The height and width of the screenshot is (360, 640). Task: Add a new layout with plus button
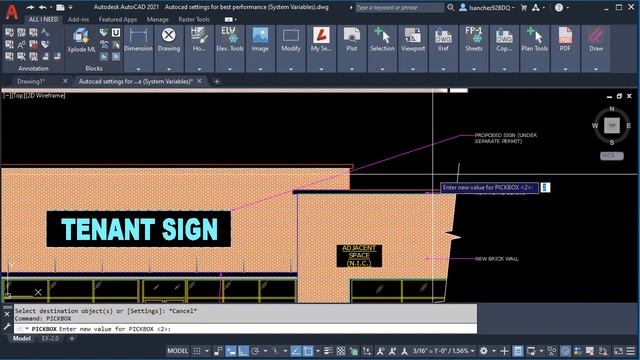[x=72, y=338]
